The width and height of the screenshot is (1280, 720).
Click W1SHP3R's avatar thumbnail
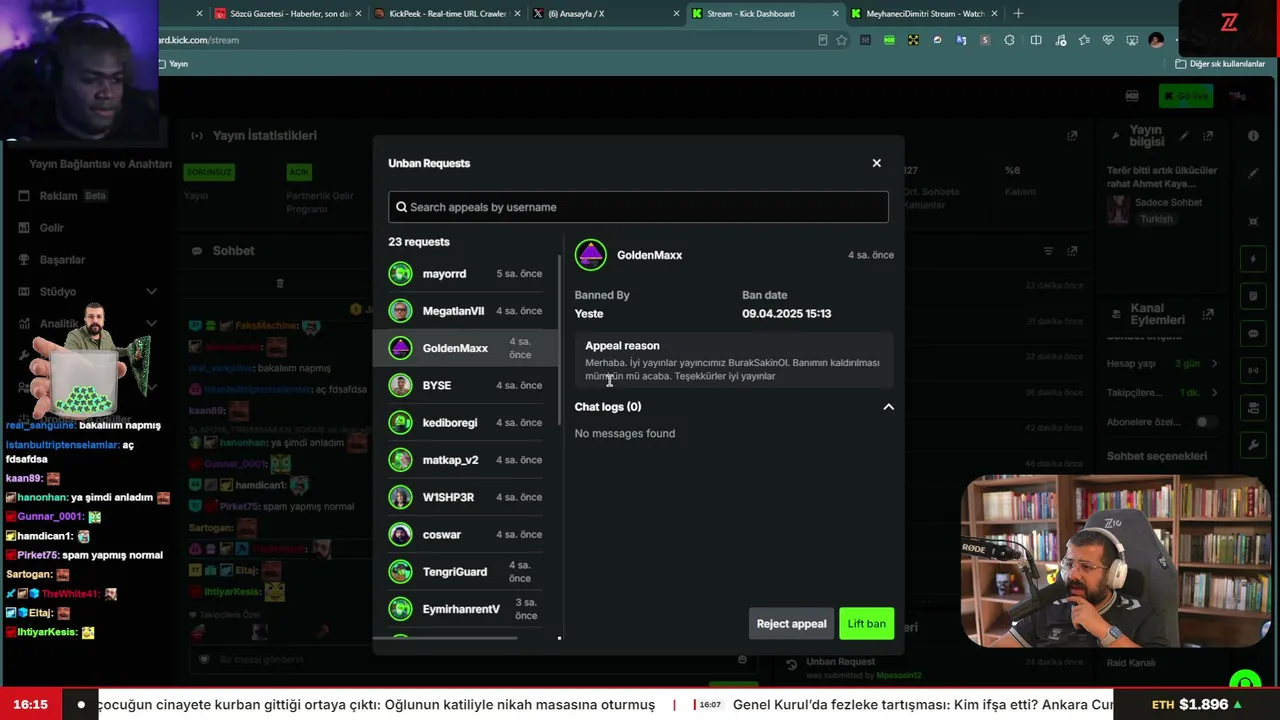400,497
